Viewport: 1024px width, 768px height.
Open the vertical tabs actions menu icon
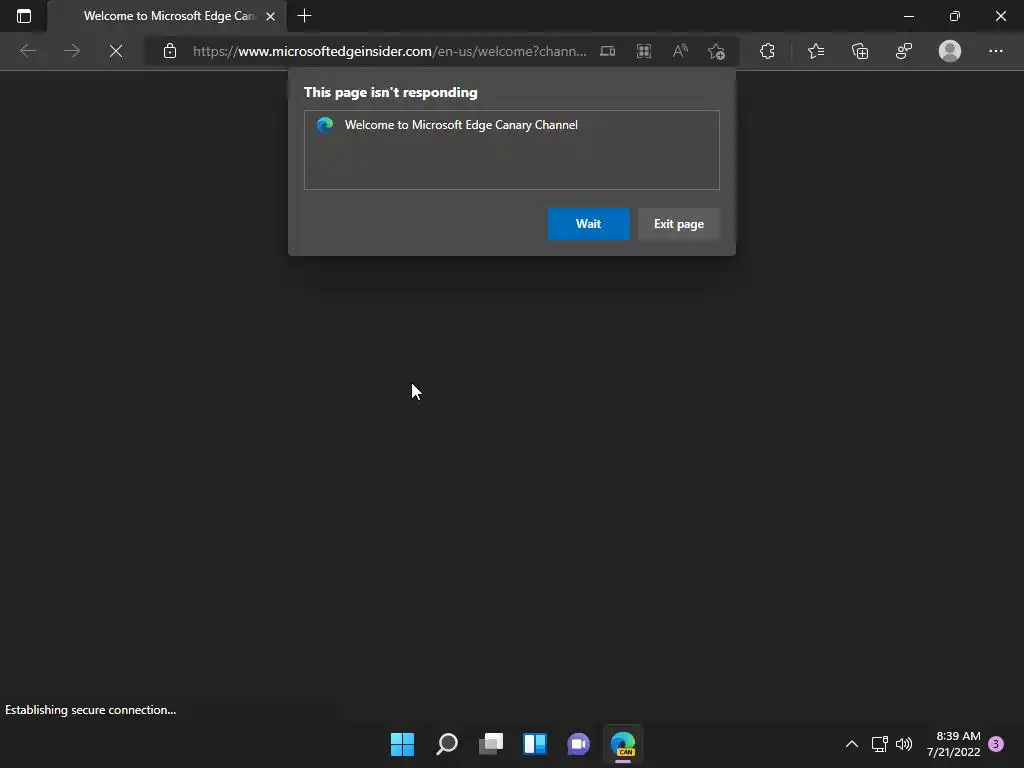coord(24,16)
